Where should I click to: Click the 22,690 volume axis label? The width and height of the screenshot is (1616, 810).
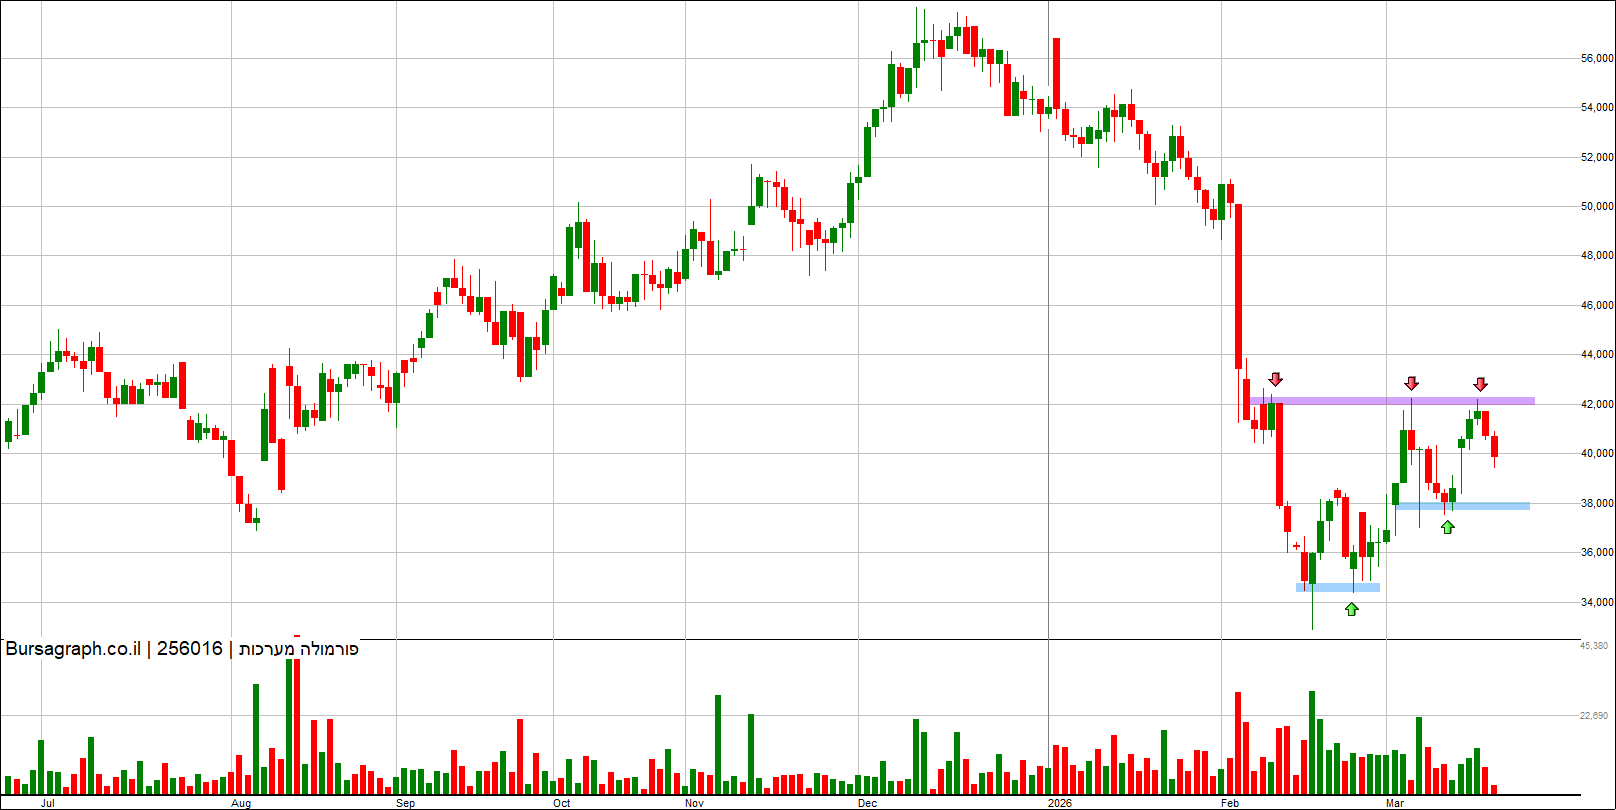(x=1593, y=716)
